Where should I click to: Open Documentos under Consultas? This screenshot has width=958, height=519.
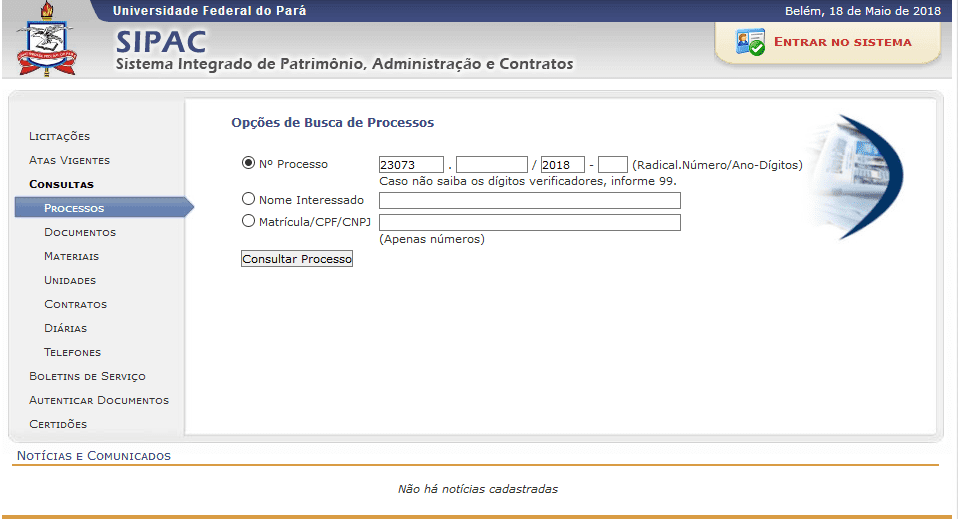click(80, 232)
